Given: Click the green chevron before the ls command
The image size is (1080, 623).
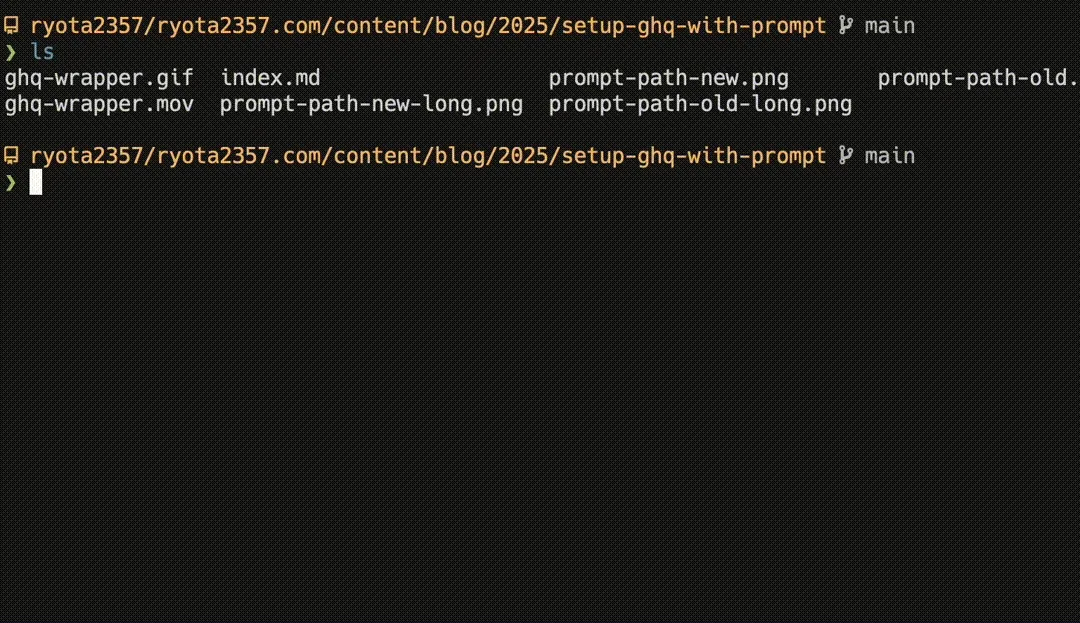Looking at the screenshot, I should point(10,52).
